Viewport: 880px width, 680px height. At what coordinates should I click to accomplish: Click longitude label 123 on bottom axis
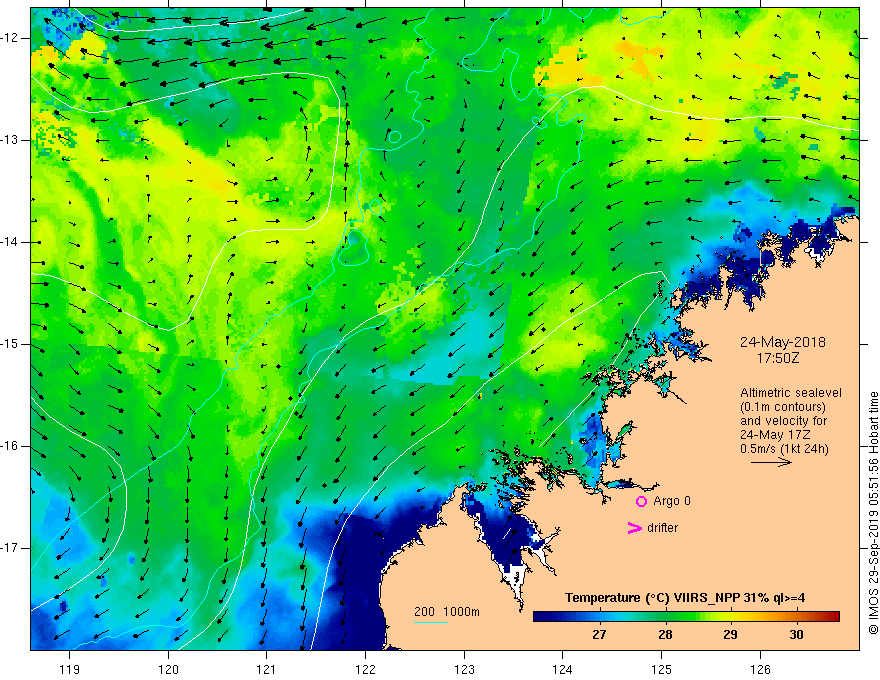click(x=464, y=669)
